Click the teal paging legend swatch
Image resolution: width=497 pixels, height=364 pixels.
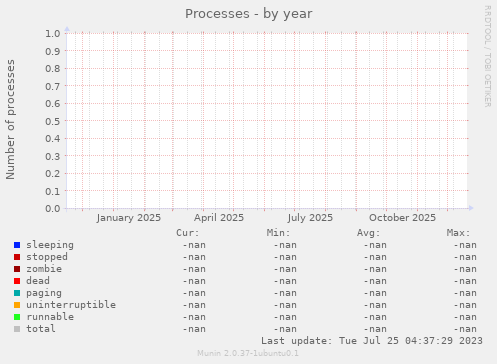(17, 293)
